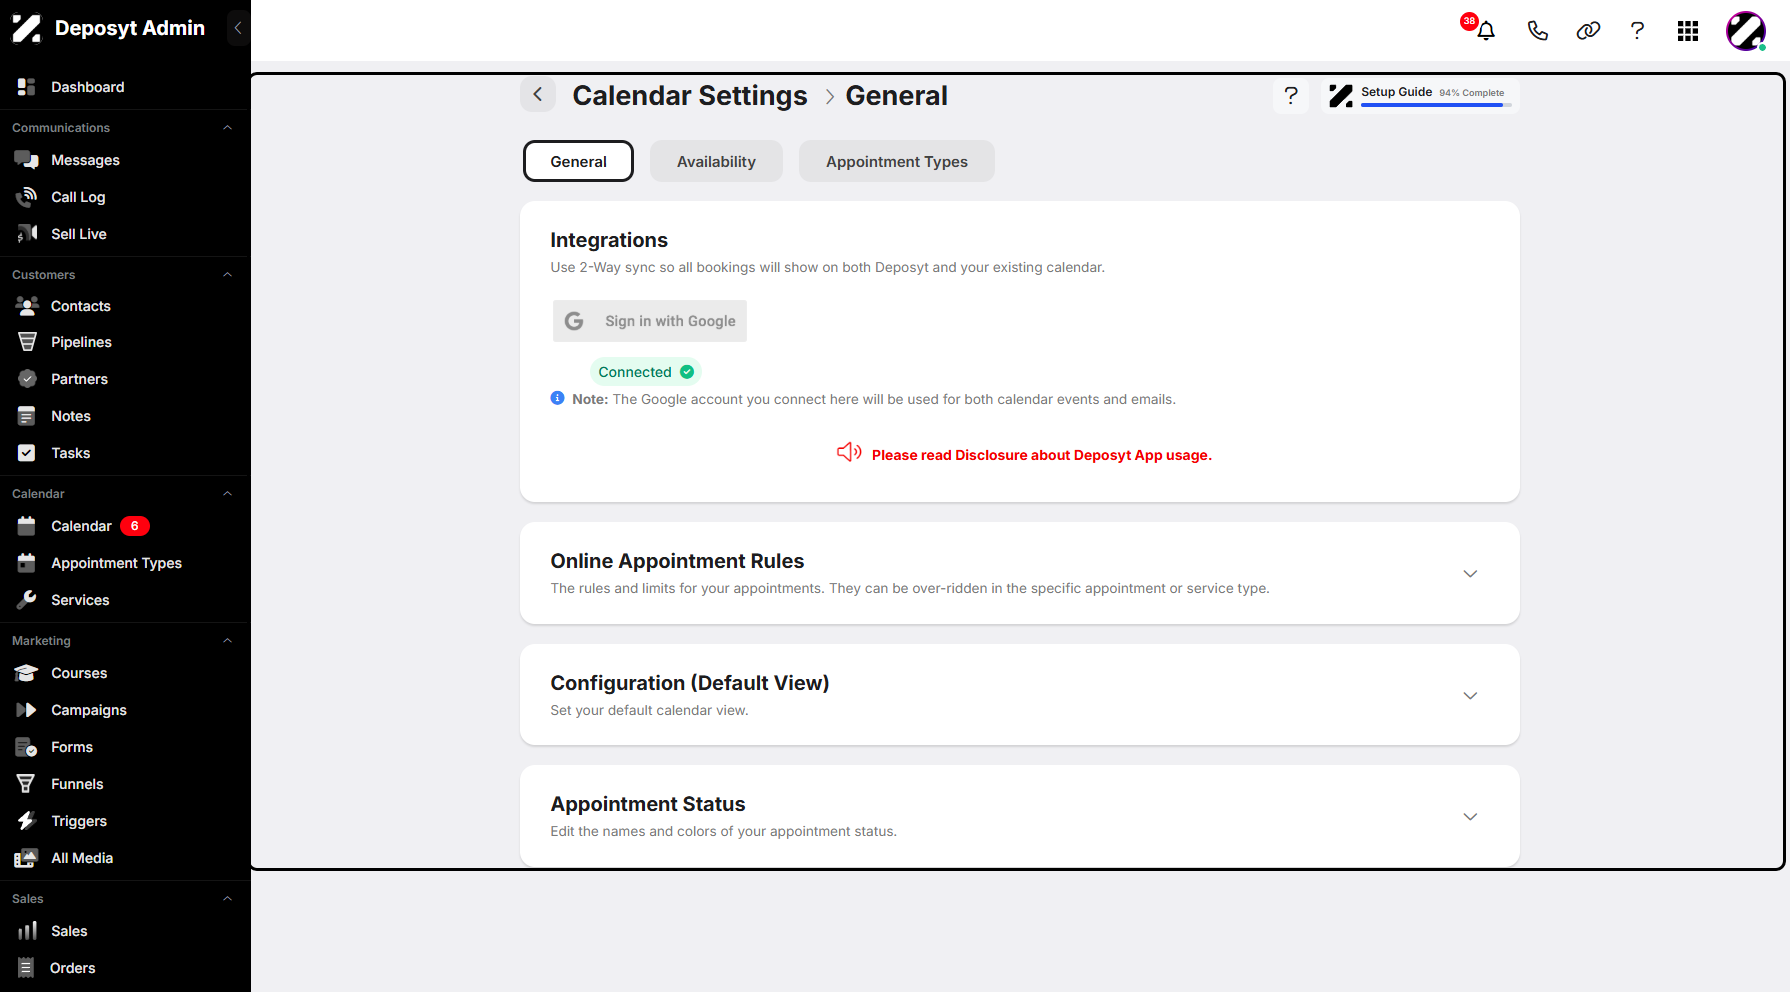The image size is (1790, 992).
Task: Click the Dashboard sidebar icon
Action: click(x=27, y=87)
